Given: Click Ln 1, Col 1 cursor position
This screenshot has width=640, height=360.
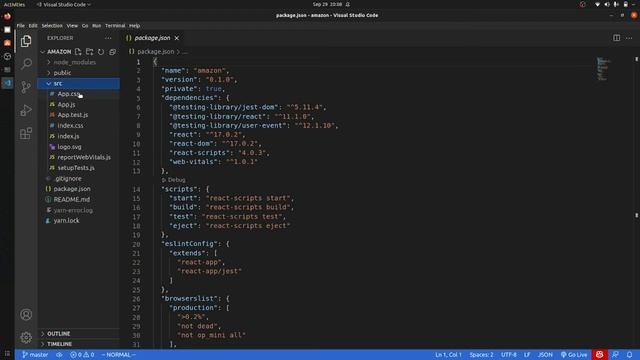Looking at the screenshot, I should coord(448,355).
